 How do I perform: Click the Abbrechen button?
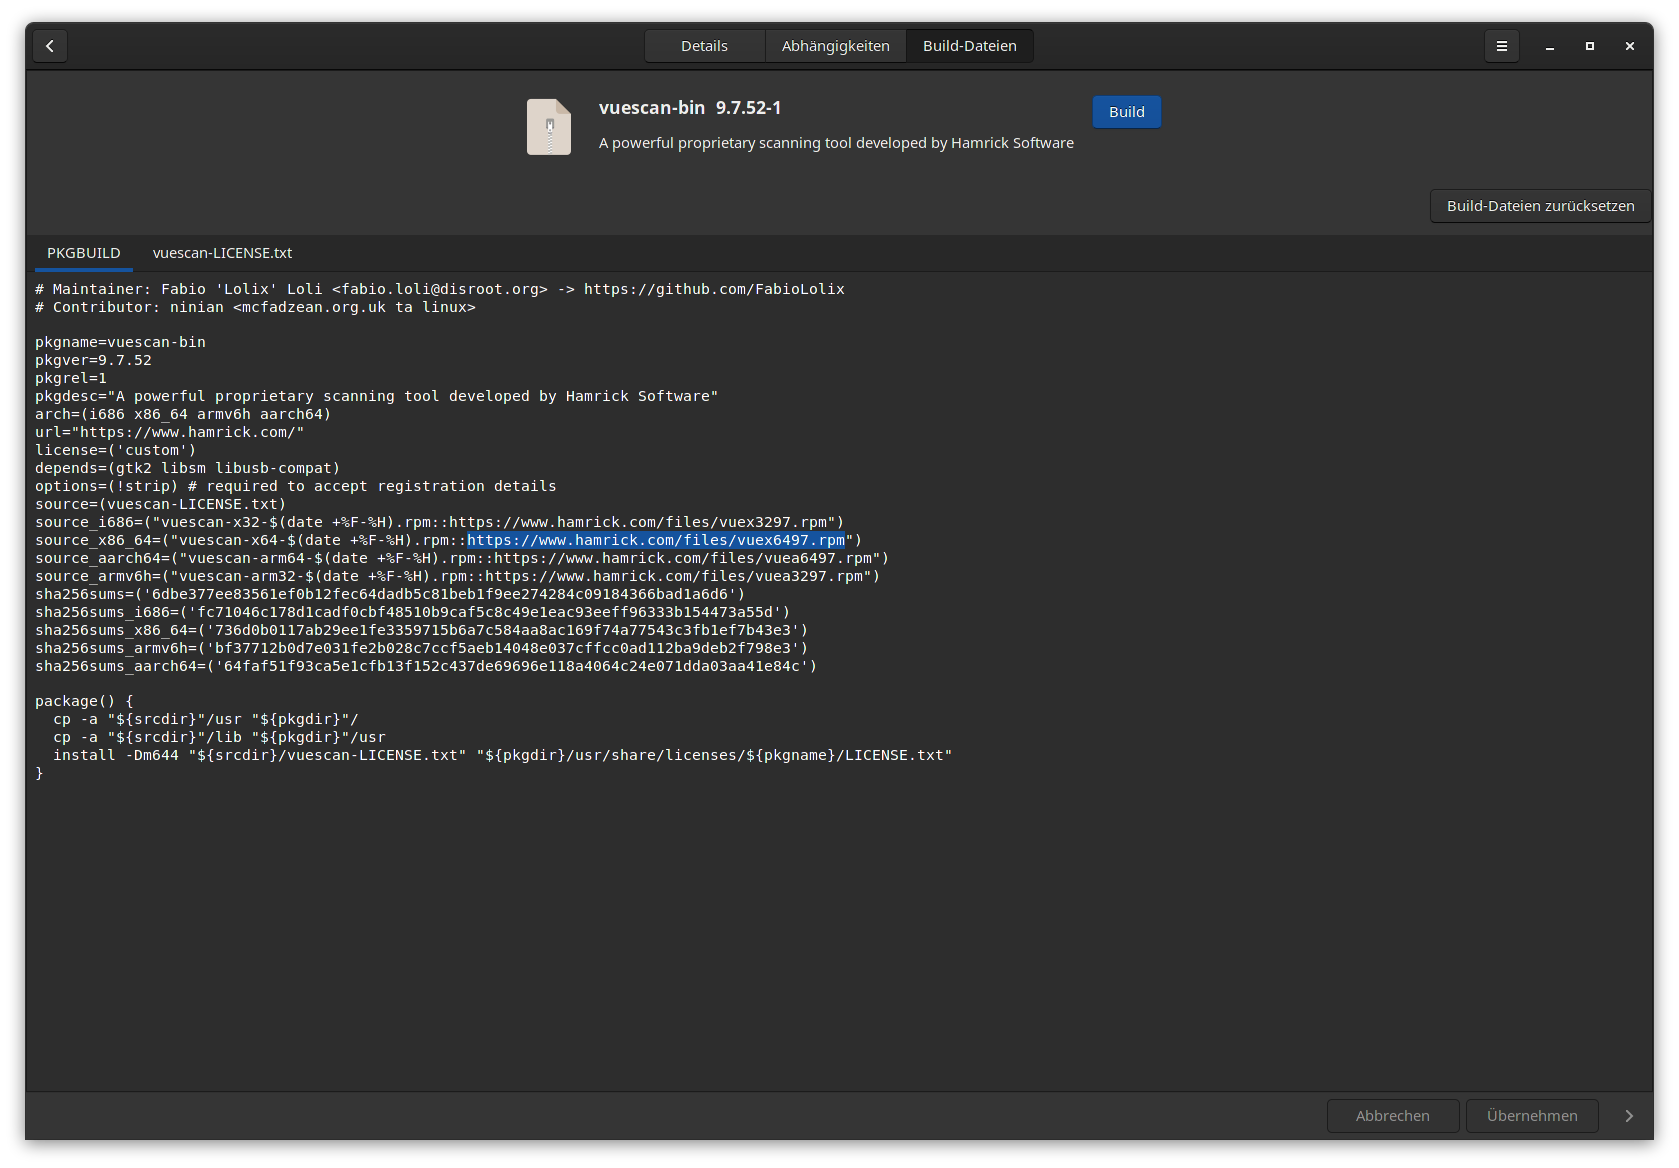click(x=1392, y=1116)
